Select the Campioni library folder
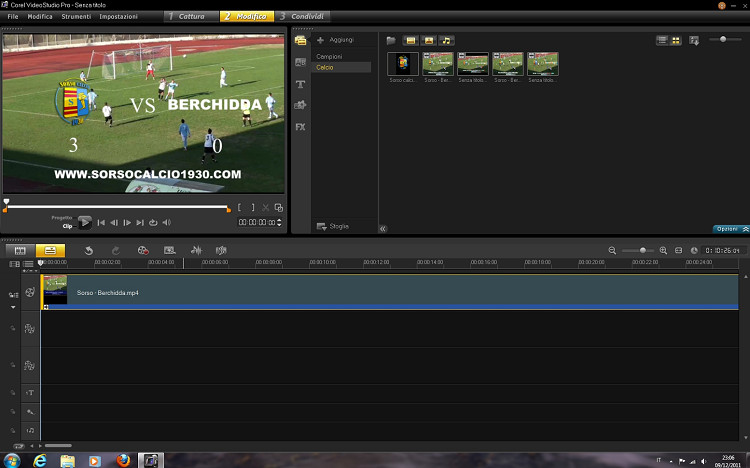 [x=329, y=56]
